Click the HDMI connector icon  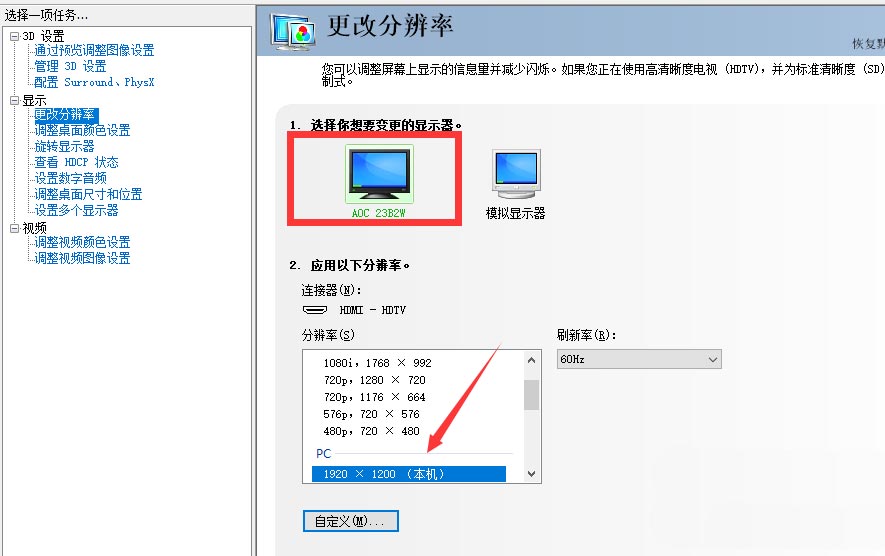(x=315, y=310)
